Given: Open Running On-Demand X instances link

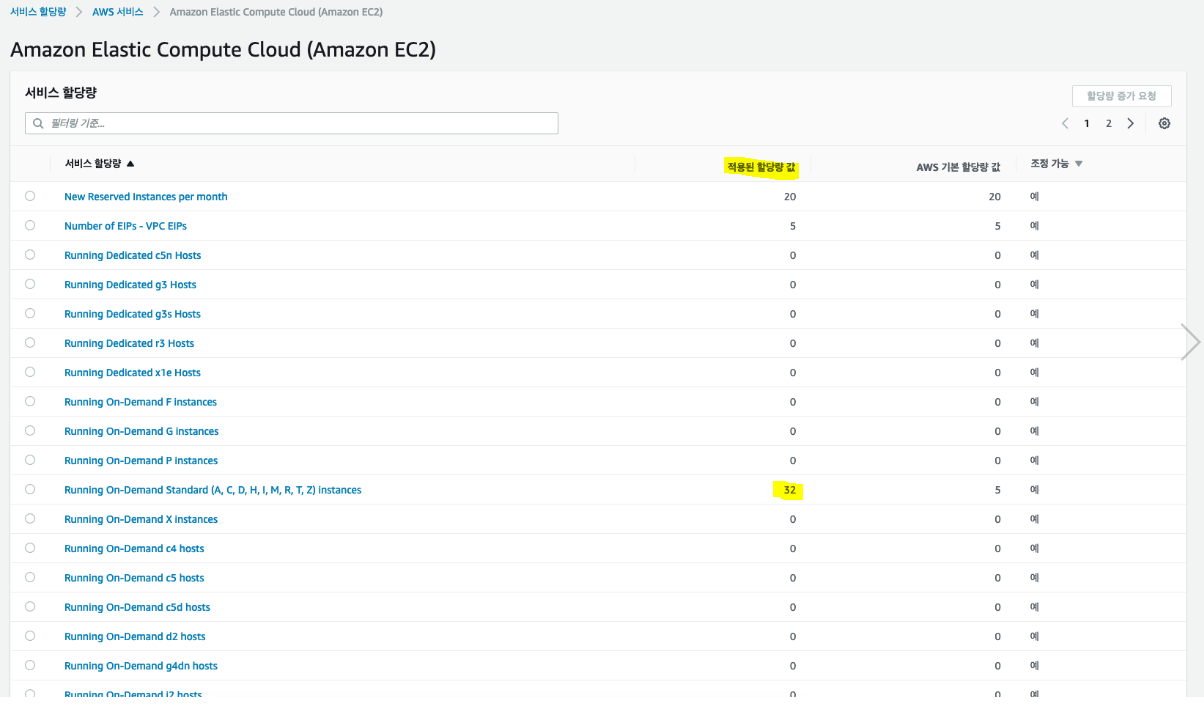Looking at the screenshot, I should [x=141, y=519].
